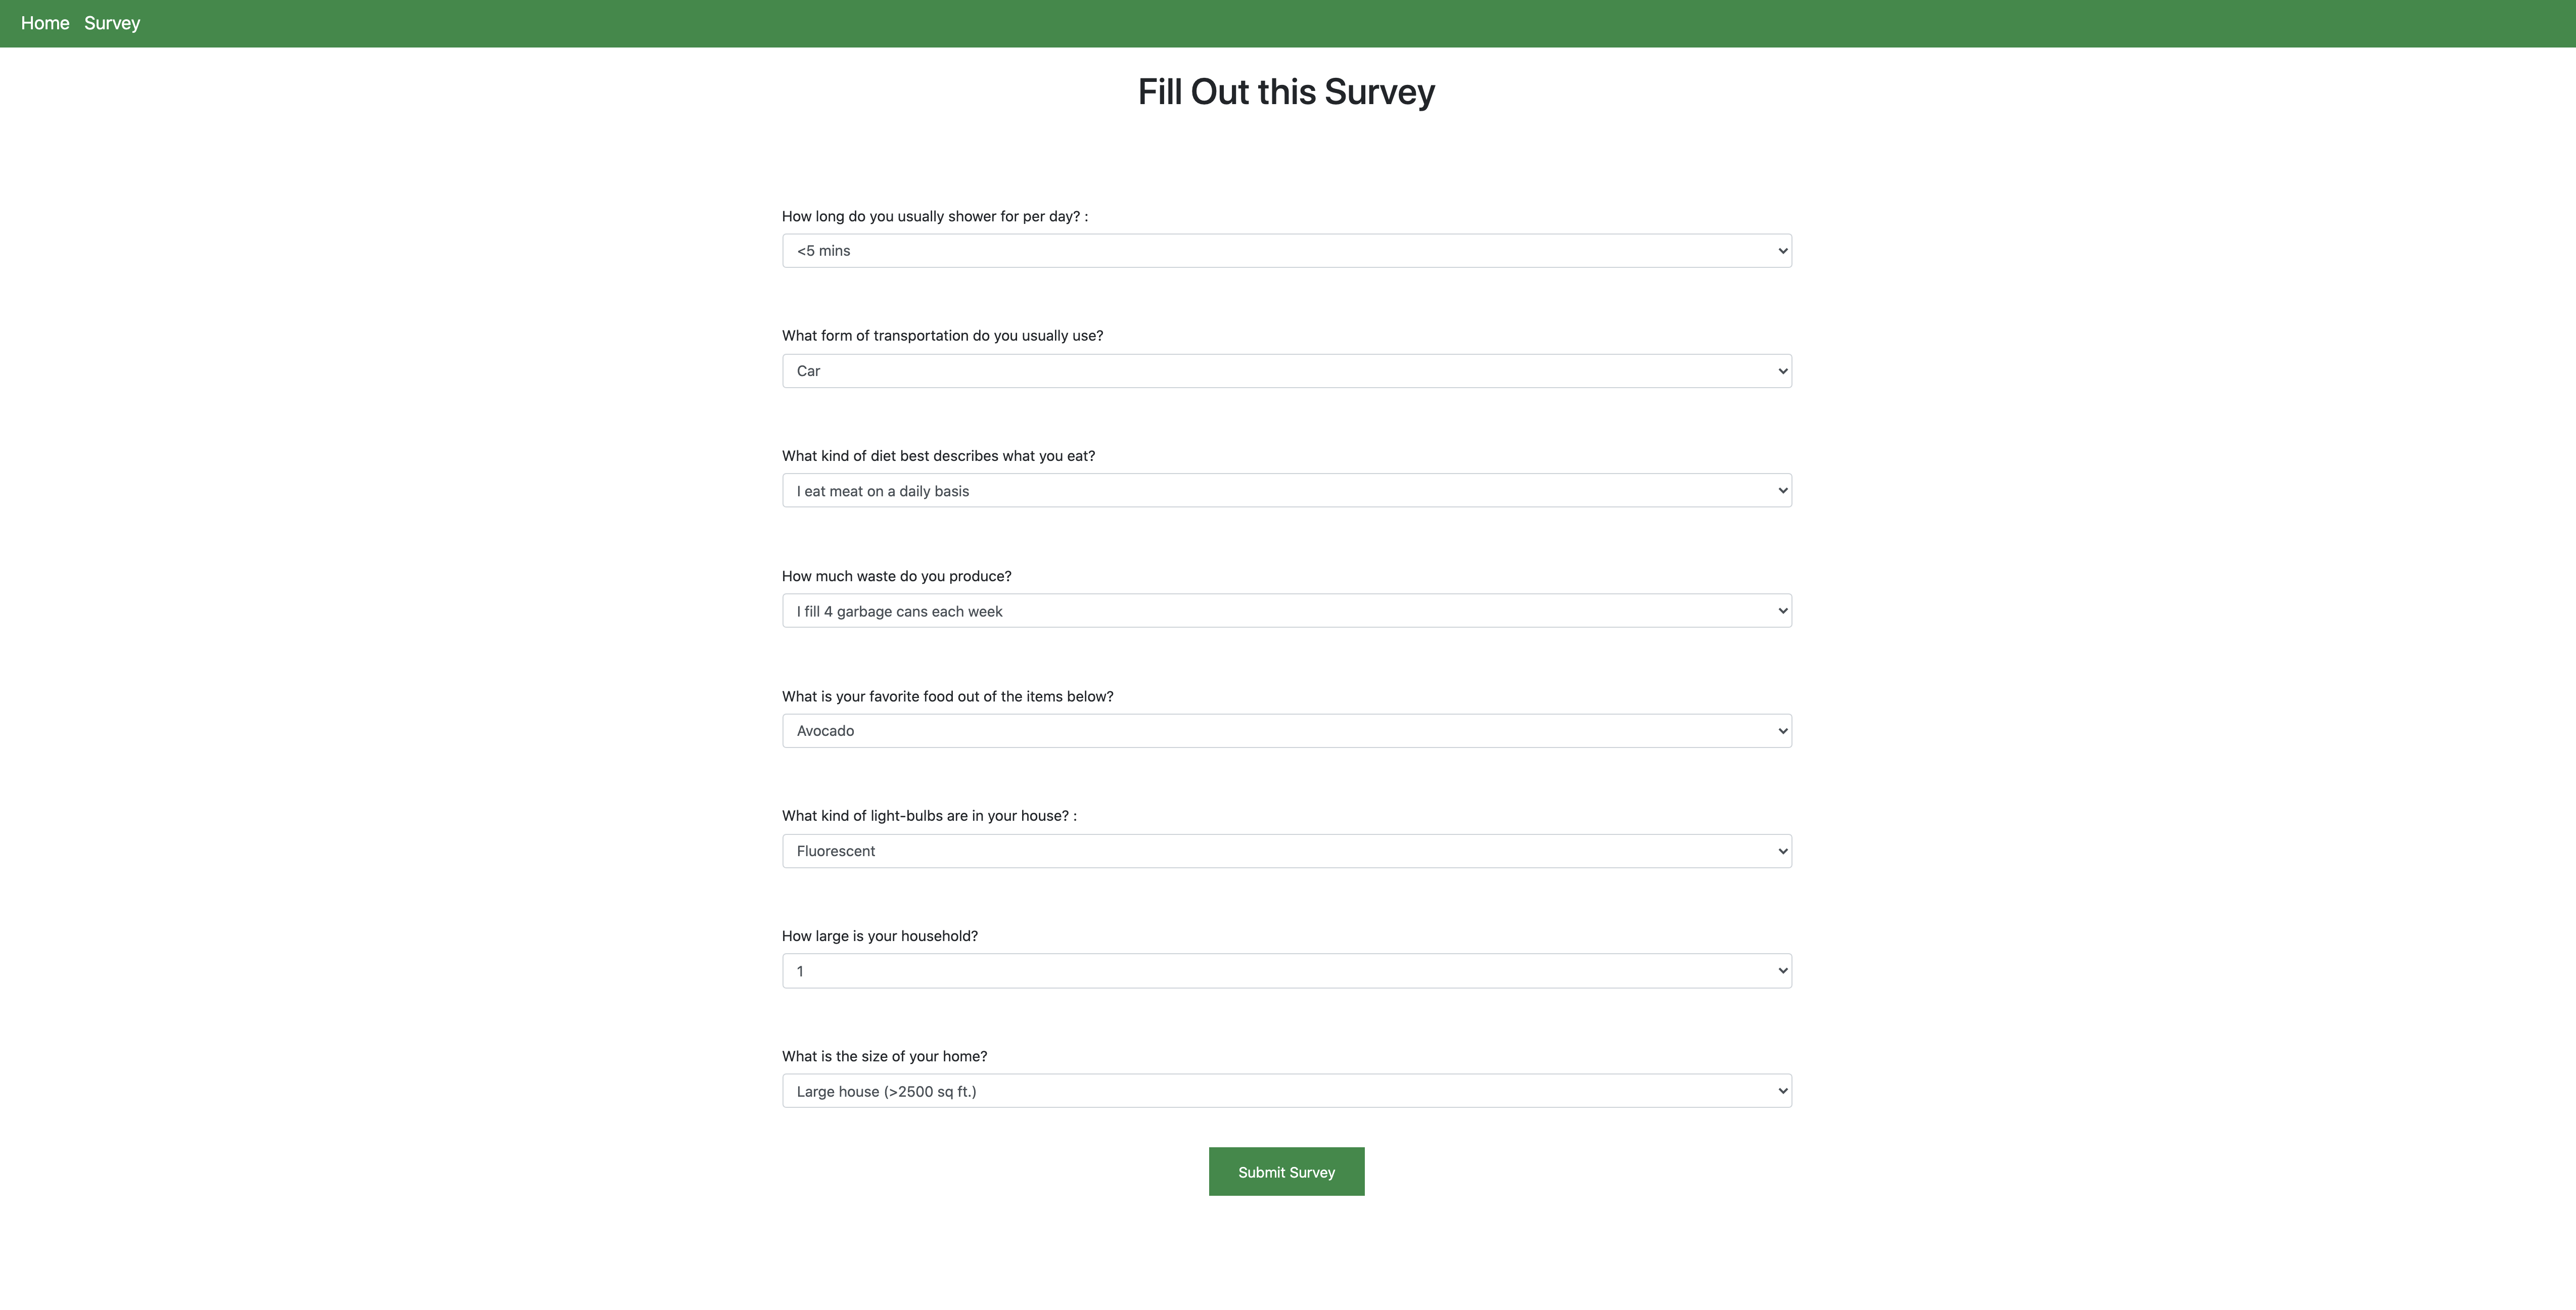This screenshot has height=1310, width=2576.
Task: Click the favorite food question label
Action: (947, 696)
